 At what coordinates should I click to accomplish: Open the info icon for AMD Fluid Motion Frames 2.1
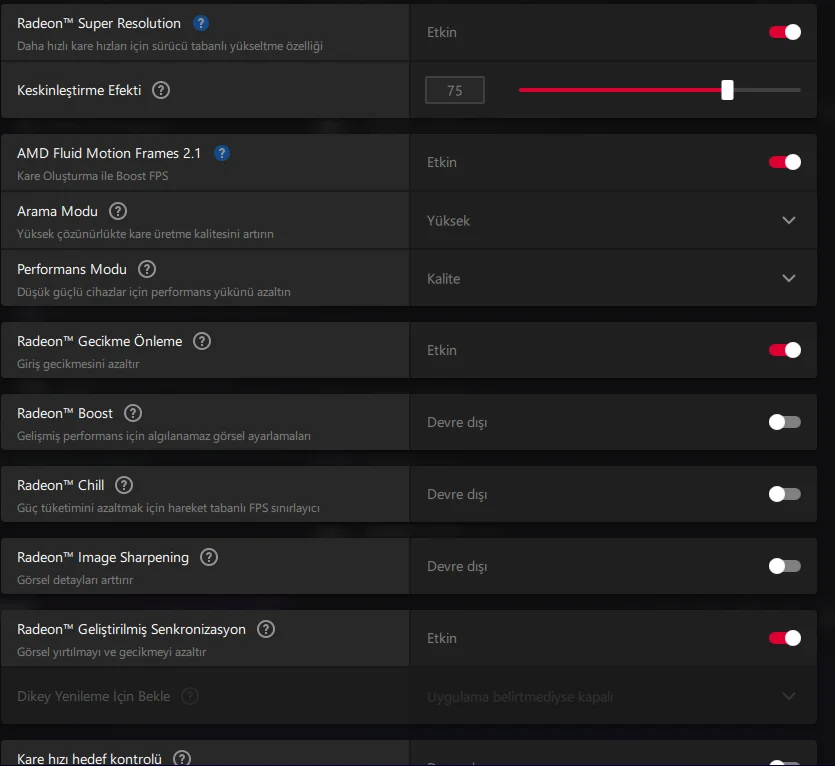(222, 153)
